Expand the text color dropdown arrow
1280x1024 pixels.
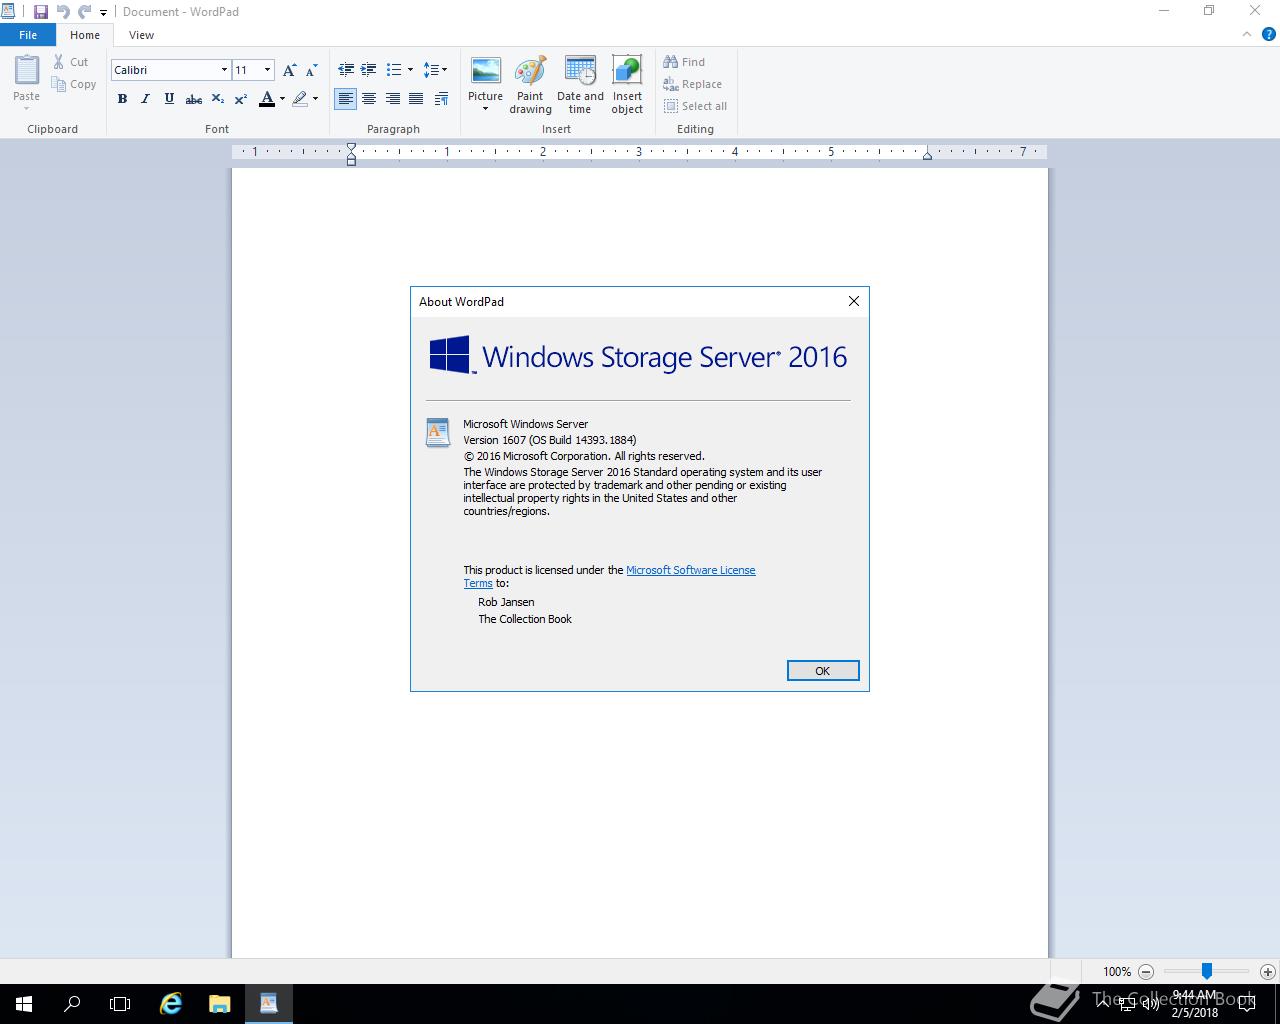[x=282, y=99]
